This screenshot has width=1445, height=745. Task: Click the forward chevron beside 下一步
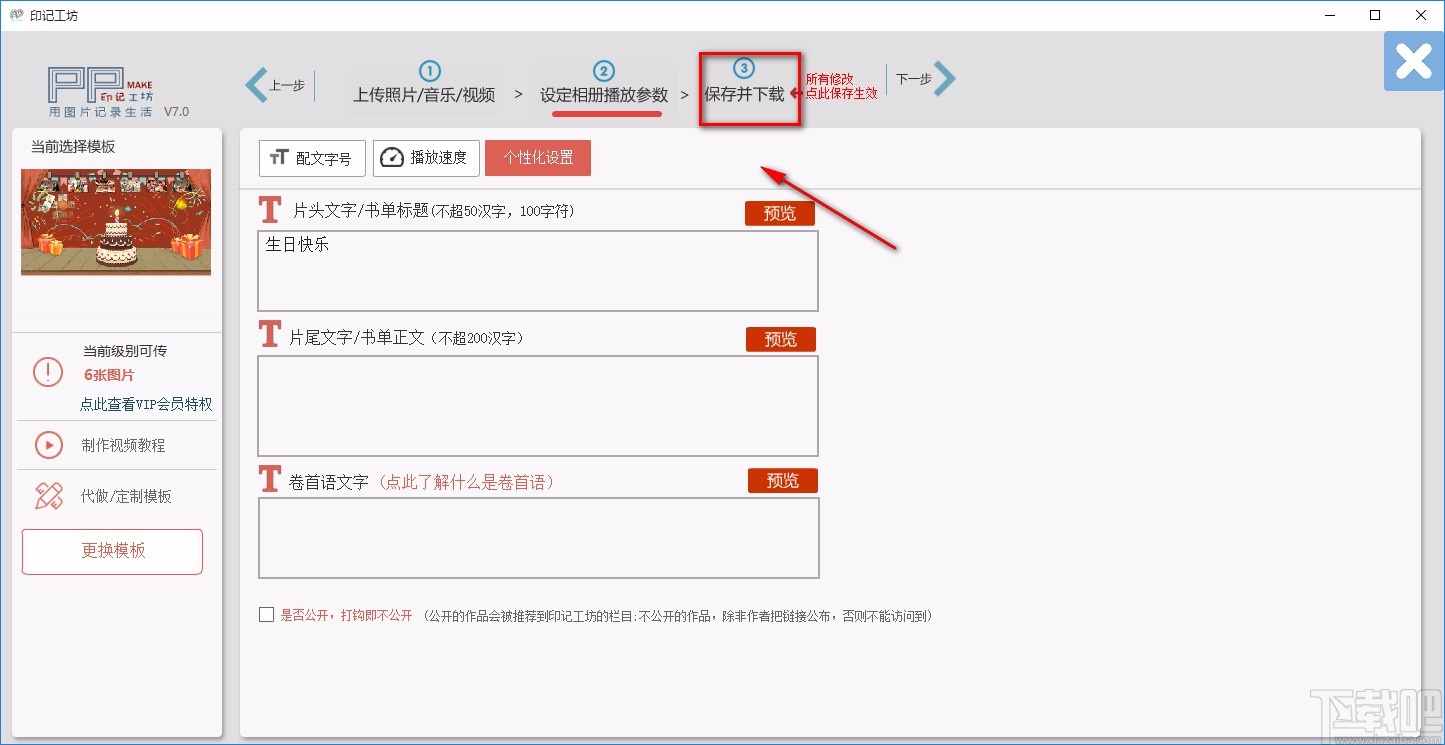click(945, 79)
